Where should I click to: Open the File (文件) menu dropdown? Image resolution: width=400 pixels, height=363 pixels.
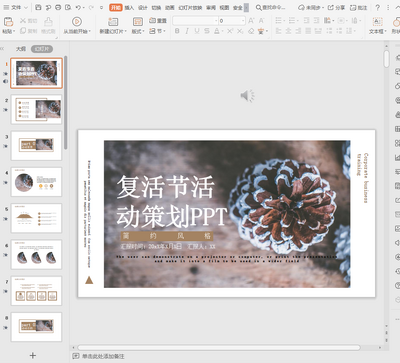pyautogui.click(x=16, y=7)
